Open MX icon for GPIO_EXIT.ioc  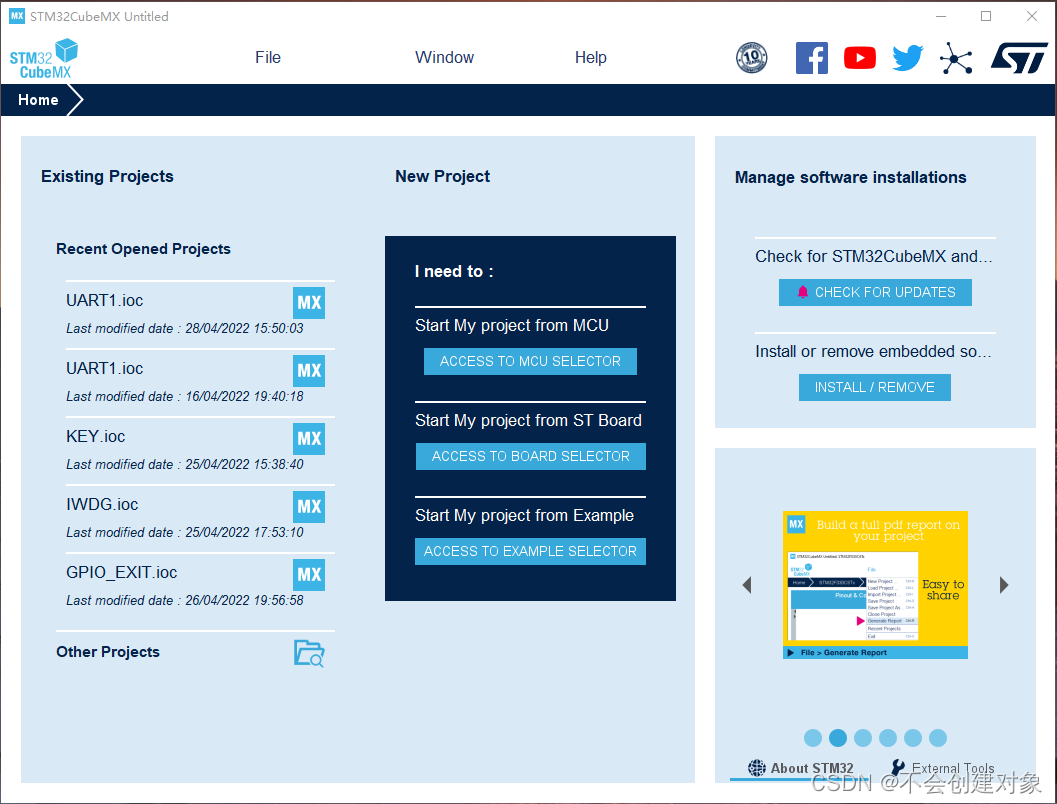[x=309, y=575]
